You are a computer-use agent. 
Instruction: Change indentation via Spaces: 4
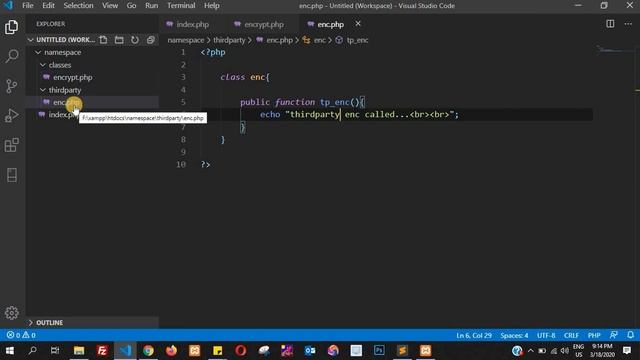(514, 335)
